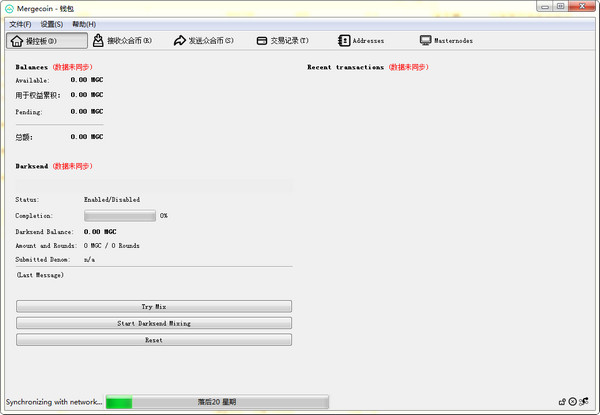
Task: Click the Try Mix button
Action: (x=154, y=306)
